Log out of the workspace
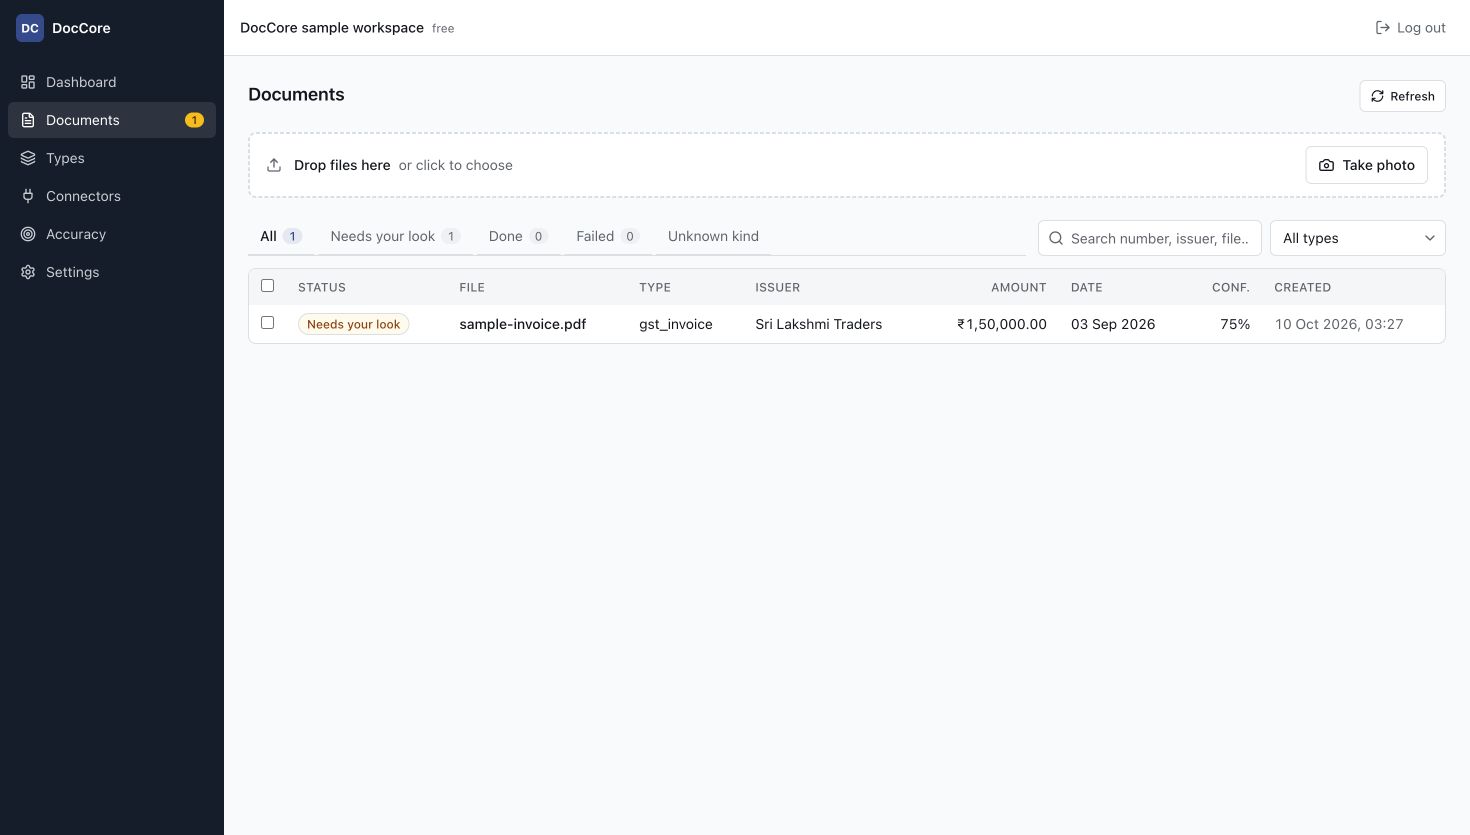Screen dimensions: 1470x835 point(1410,28)
